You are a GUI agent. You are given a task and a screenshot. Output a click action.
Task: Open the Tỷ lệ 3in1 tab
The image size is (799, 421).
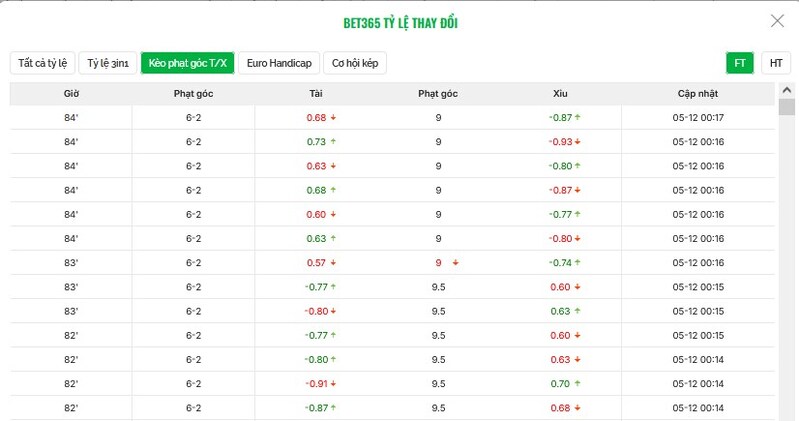pos(106,62)
